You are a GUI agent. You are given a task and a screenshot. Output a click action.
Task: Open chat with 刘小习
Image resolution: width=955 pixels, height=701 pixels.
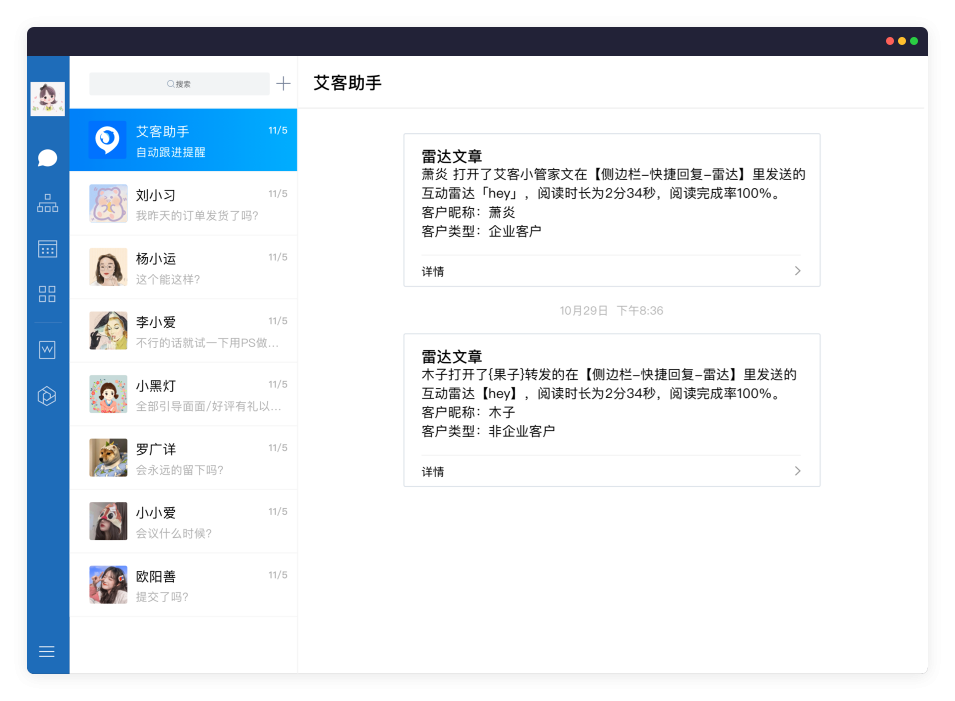coord(183,204)
